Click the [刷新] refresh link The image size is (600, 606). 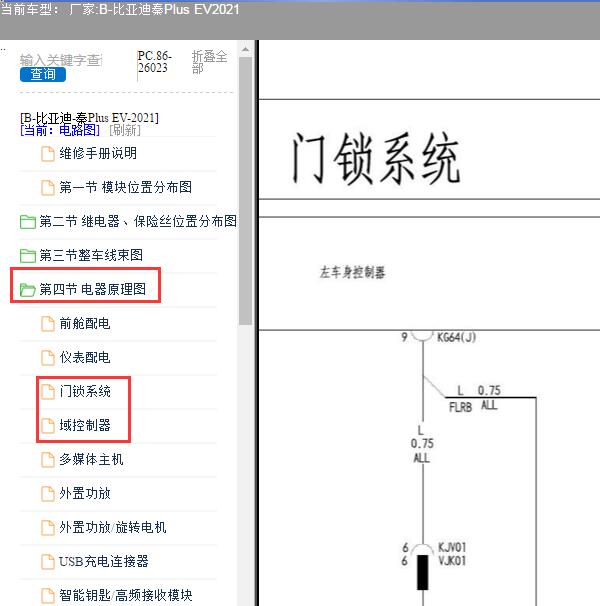[125, 130]
